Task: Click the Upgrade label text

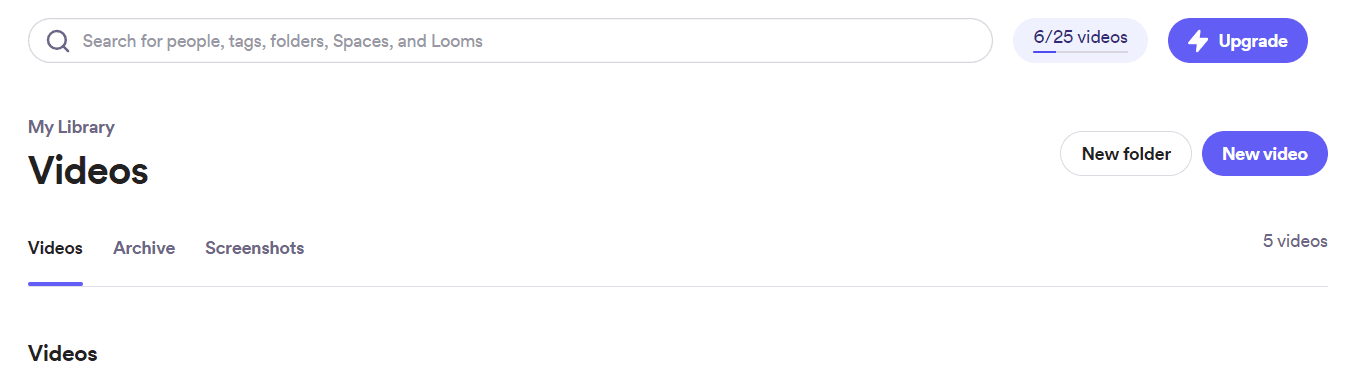Action: 1253,41
